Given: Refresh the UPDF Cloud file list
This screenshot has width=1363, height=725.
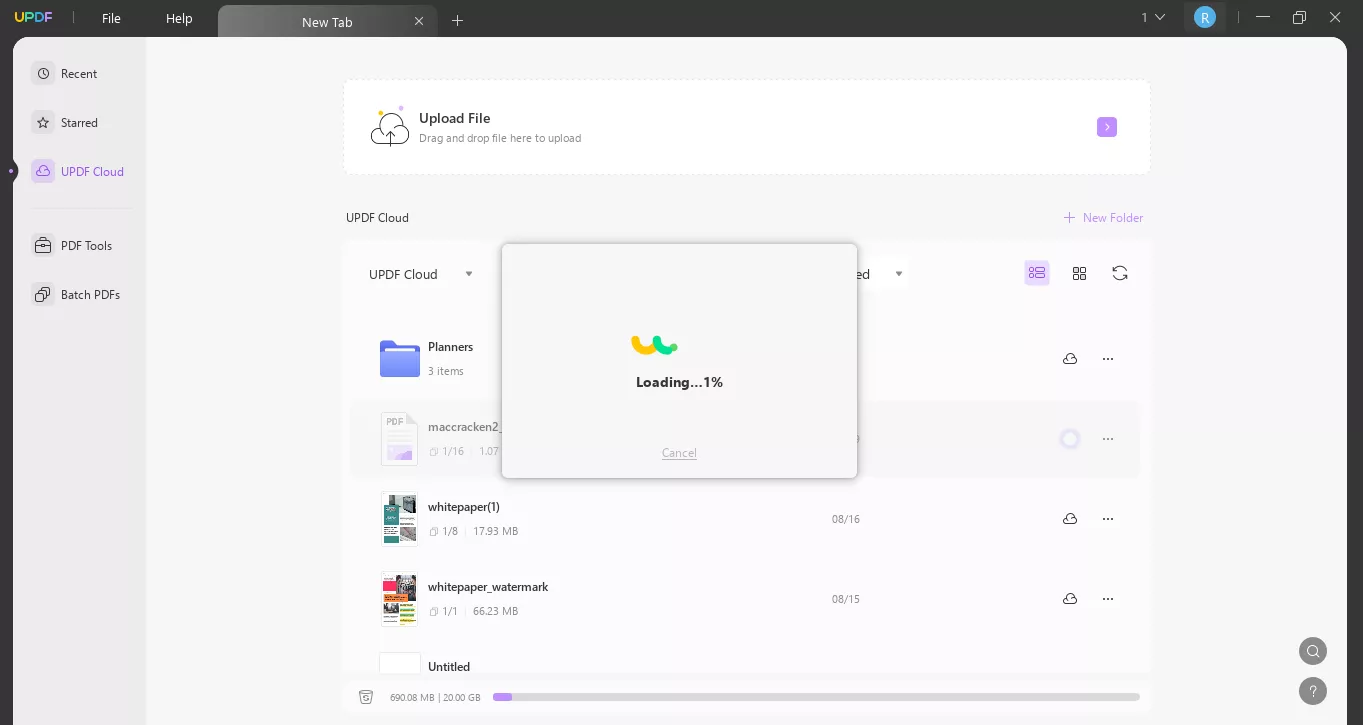Looking at the screenshot, I should (1120, 273).
